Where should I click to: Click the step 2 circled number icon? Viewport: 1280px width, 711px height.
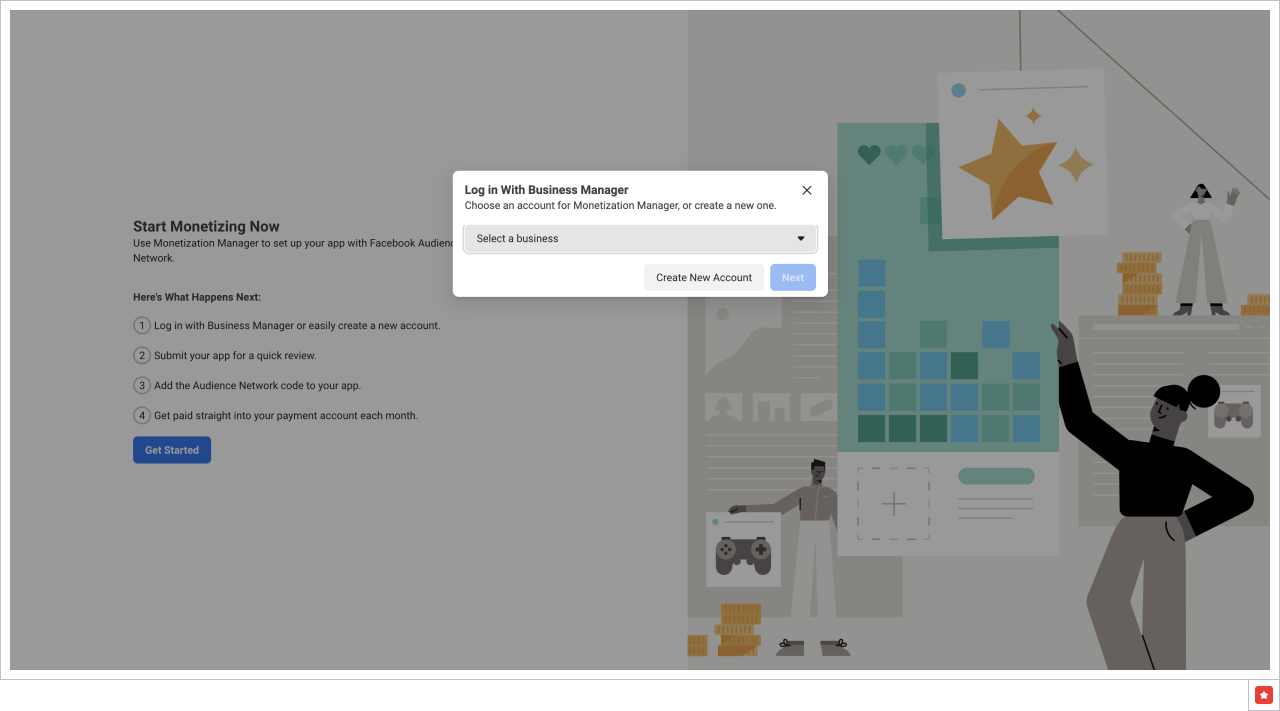pos(142,356)
